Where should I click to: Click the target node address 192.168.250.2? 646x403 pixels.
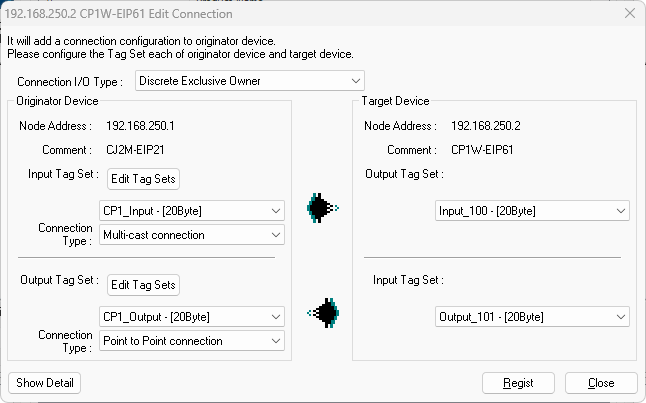tap(486, 126)
